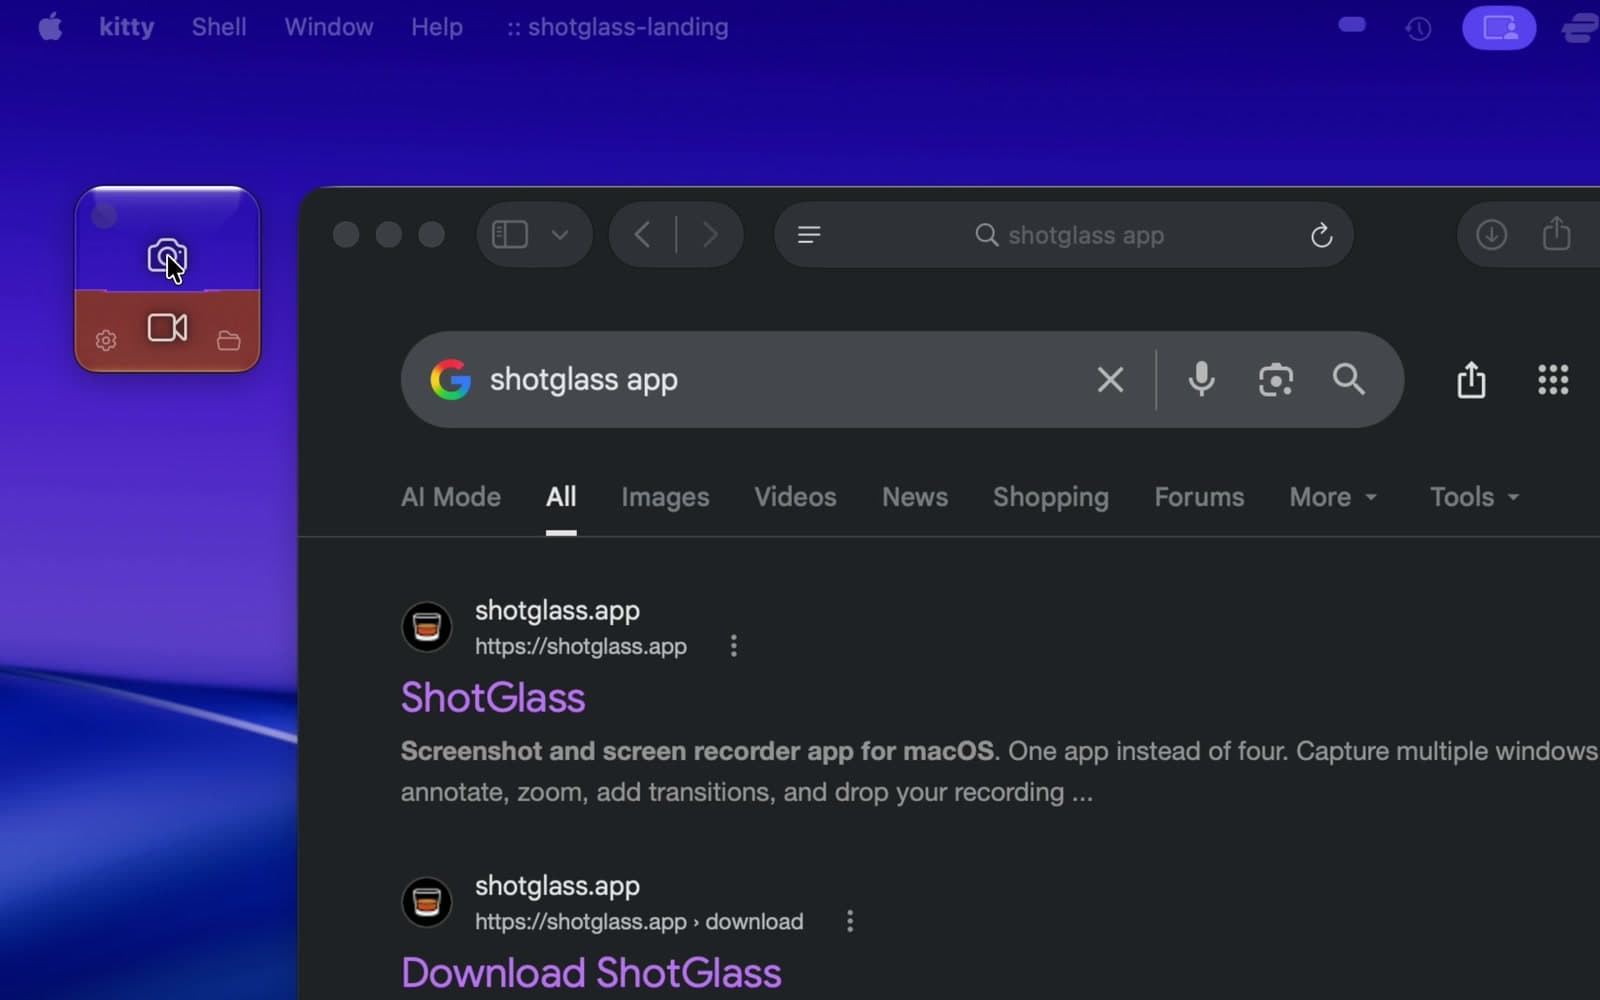Screen dimensions: 1600x1000
Task: Open options for first shotglass.app result
Action: click(734, 646)
